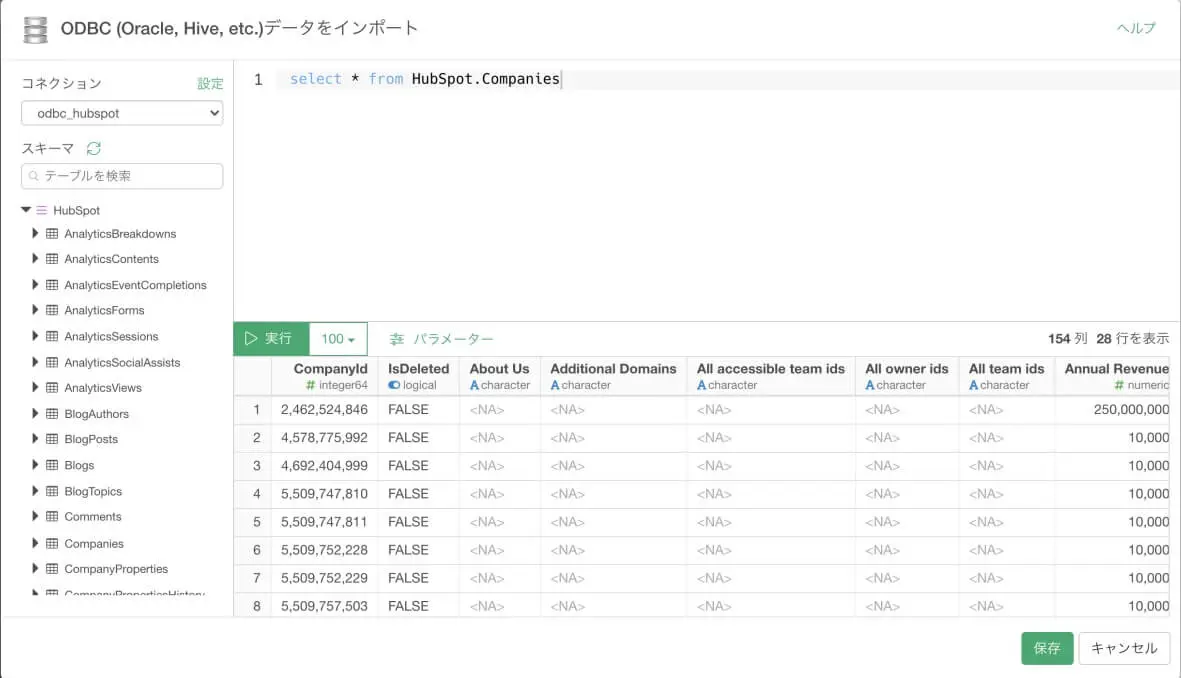Expand the AnalyticsForms table node
The image size is (1181, 678).
[36, 310]
